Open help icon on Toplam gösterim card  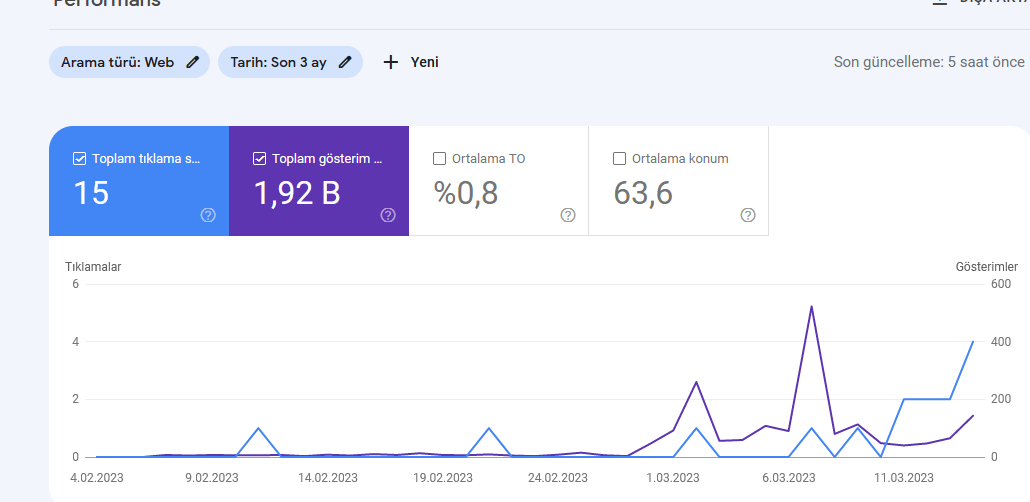point(388,215)
